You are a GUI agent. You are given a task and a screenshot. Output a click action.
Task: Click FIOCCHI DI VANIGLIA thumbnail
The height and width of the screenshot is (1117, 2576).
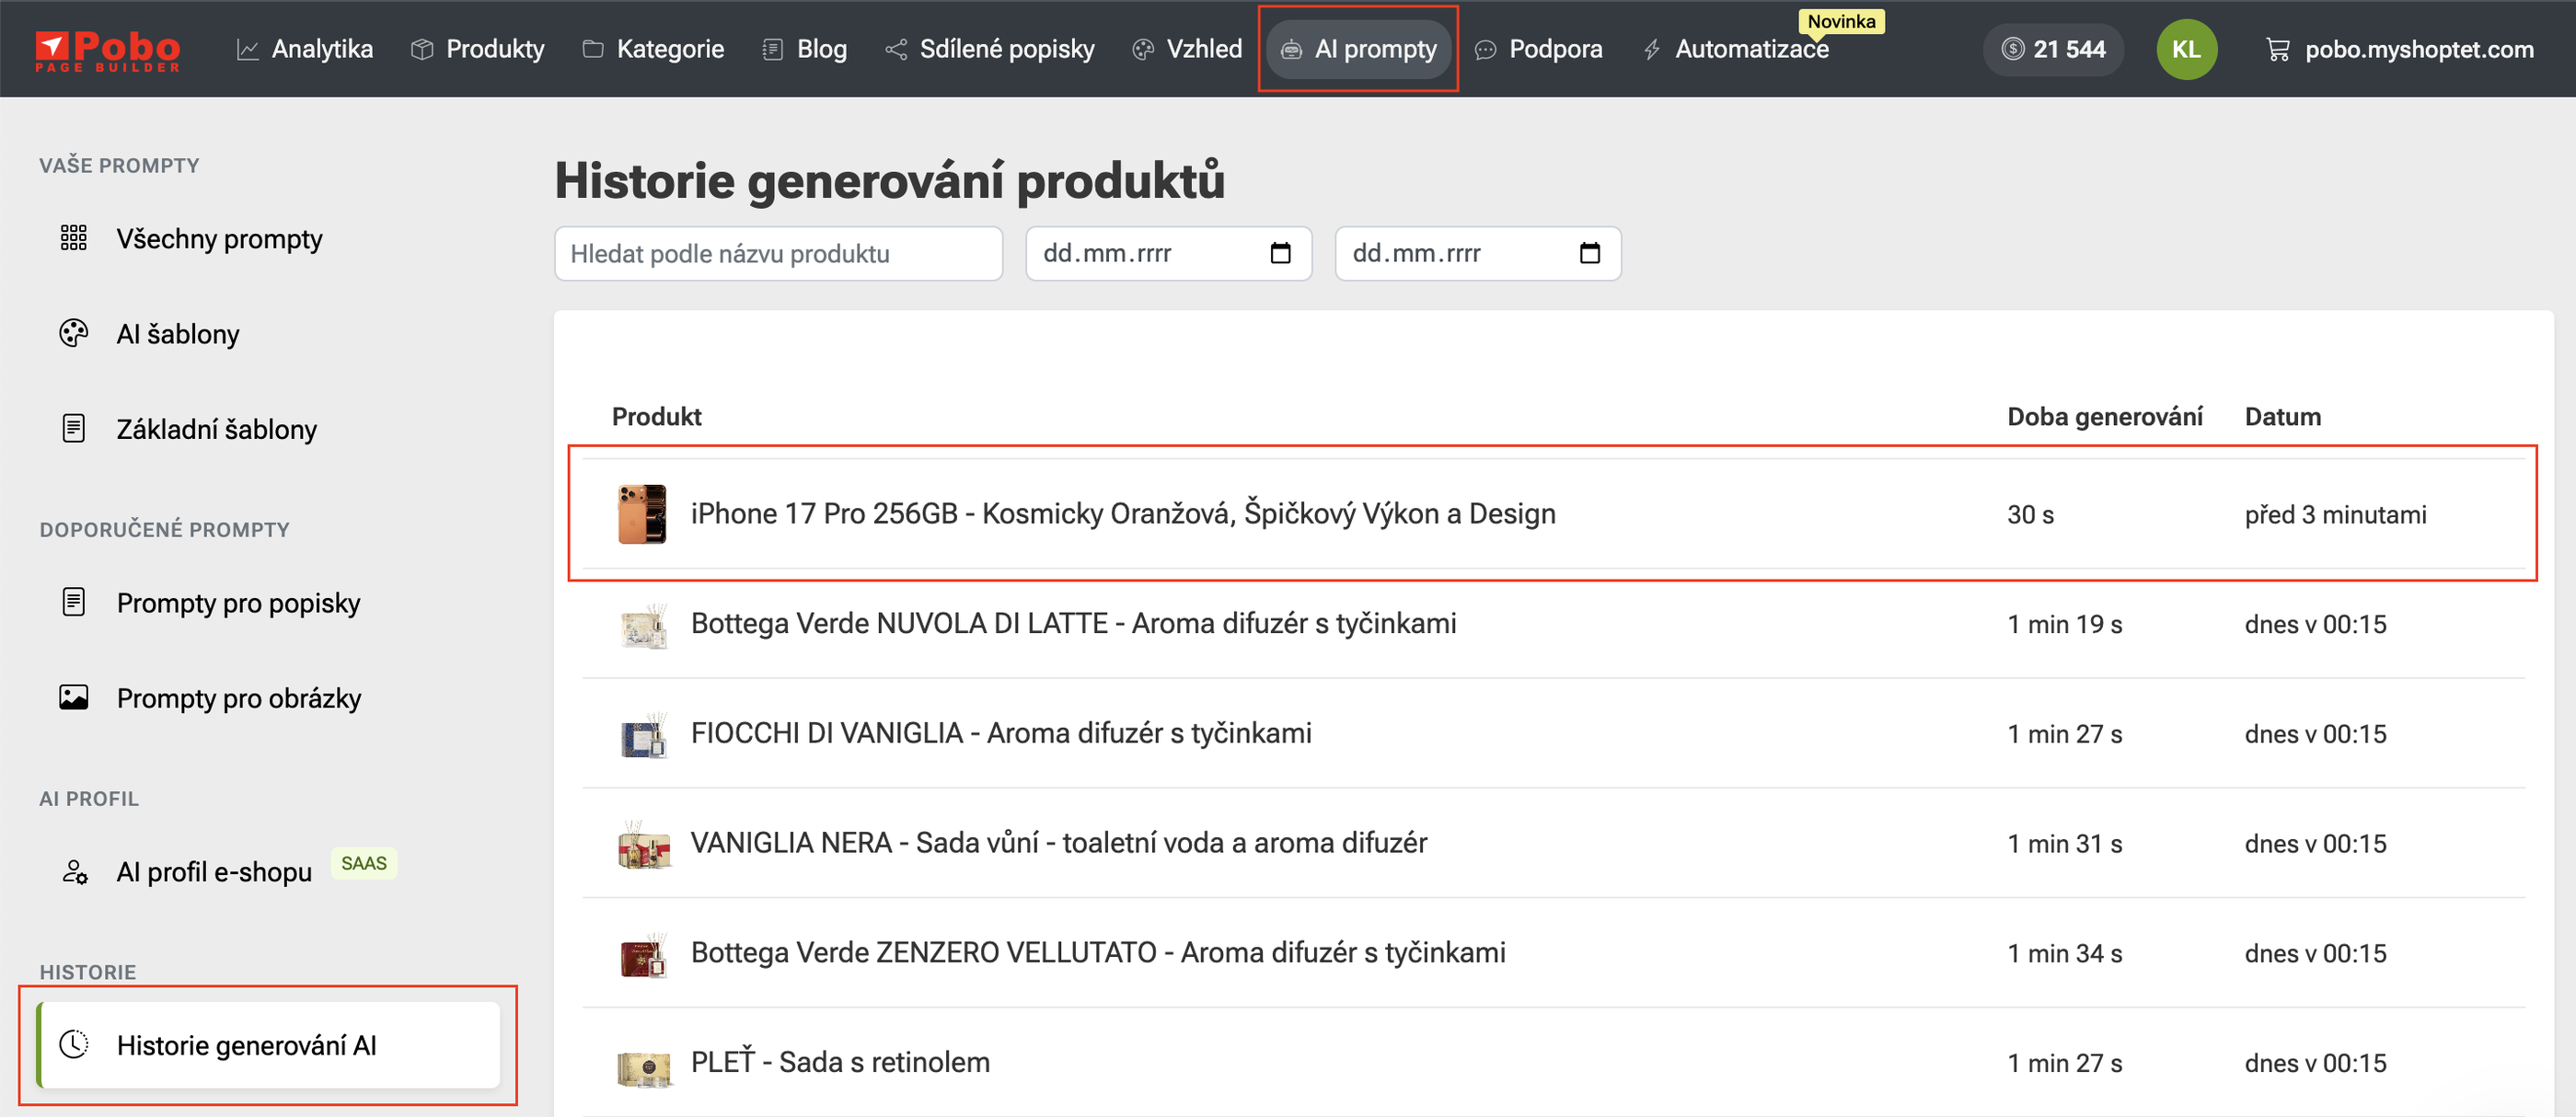coord(643,736)
